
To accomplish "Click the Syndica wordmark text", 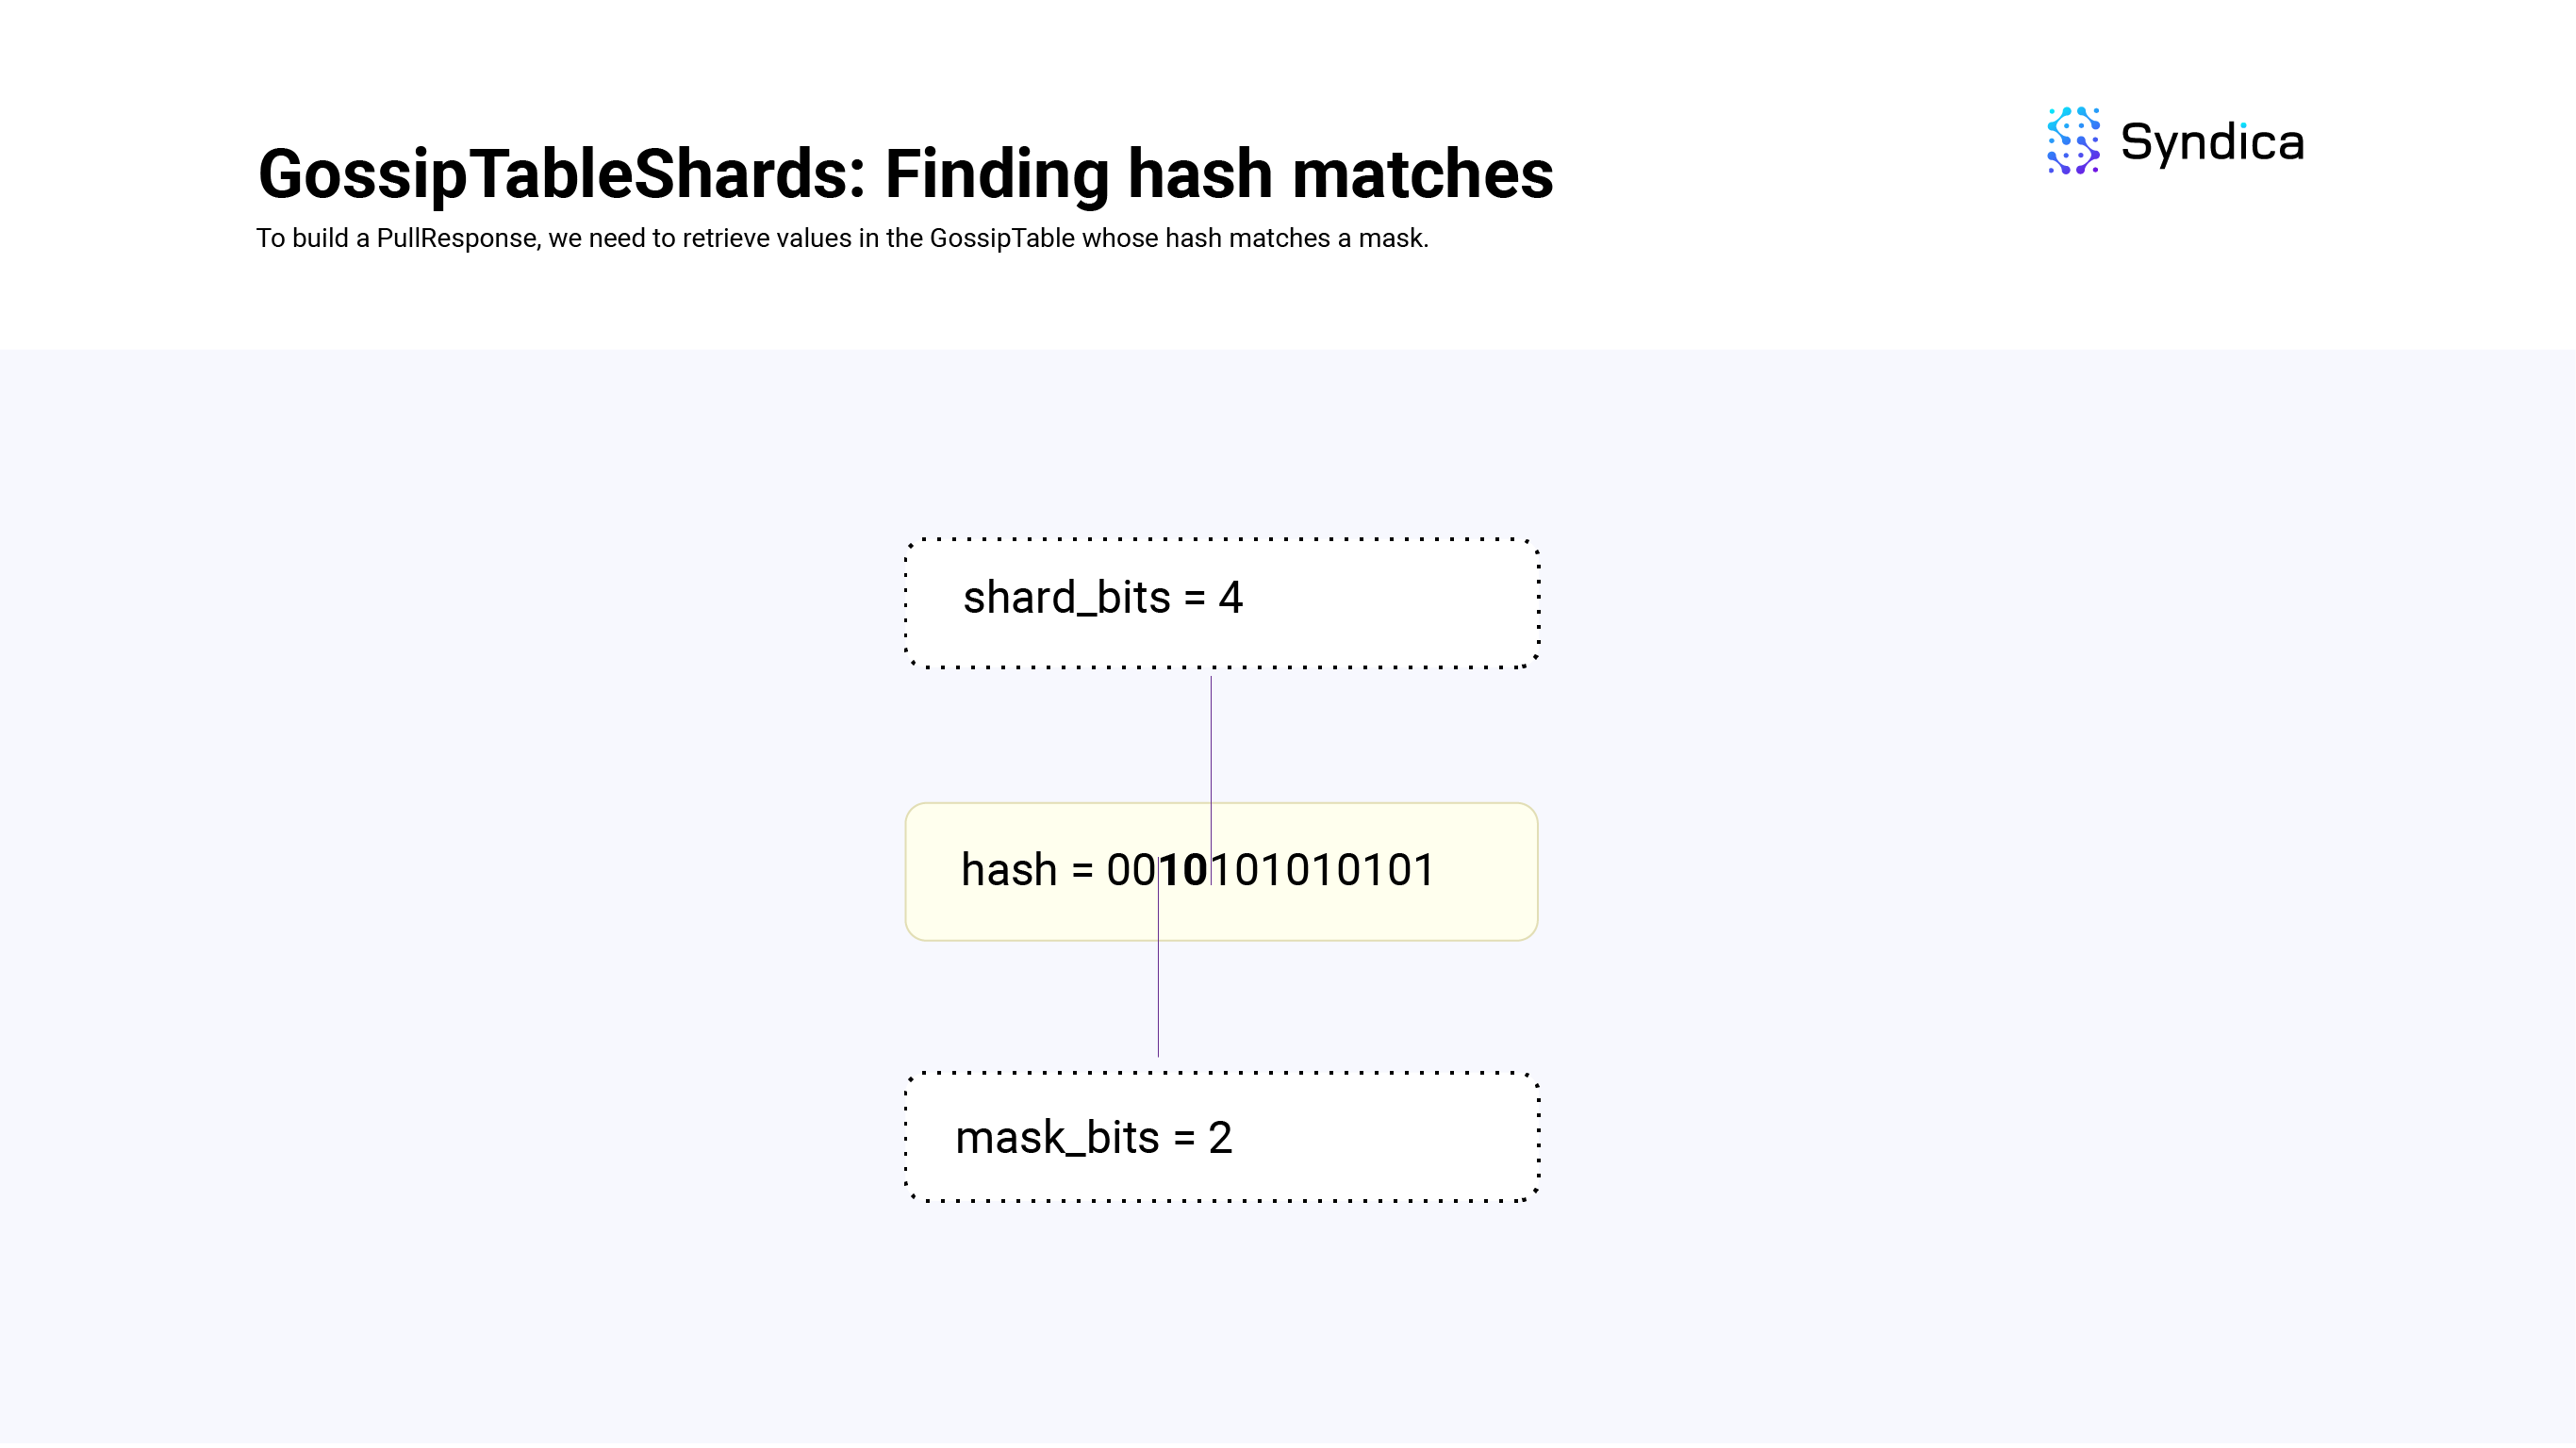I will click(2212, 143).
